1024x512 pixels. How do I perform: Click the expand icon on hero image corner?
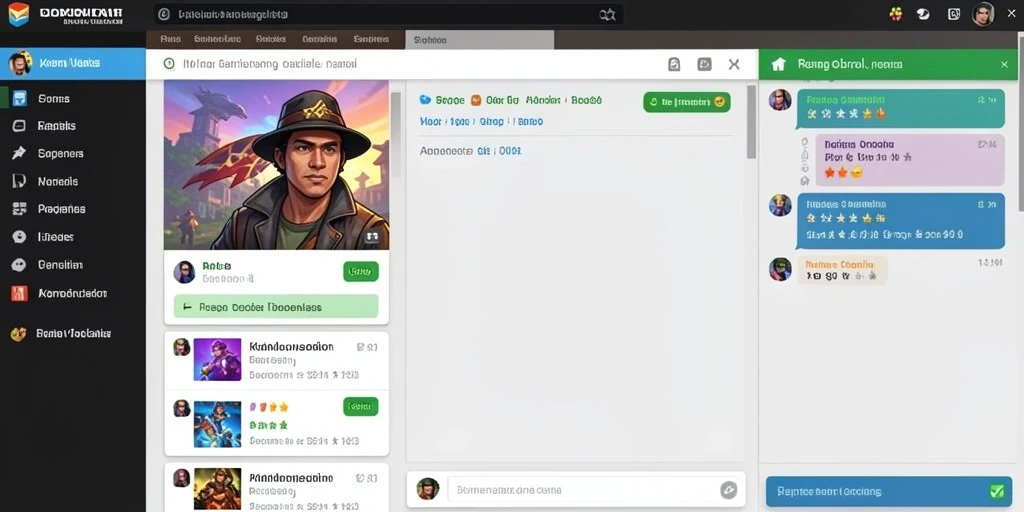(x=372, y=236)
